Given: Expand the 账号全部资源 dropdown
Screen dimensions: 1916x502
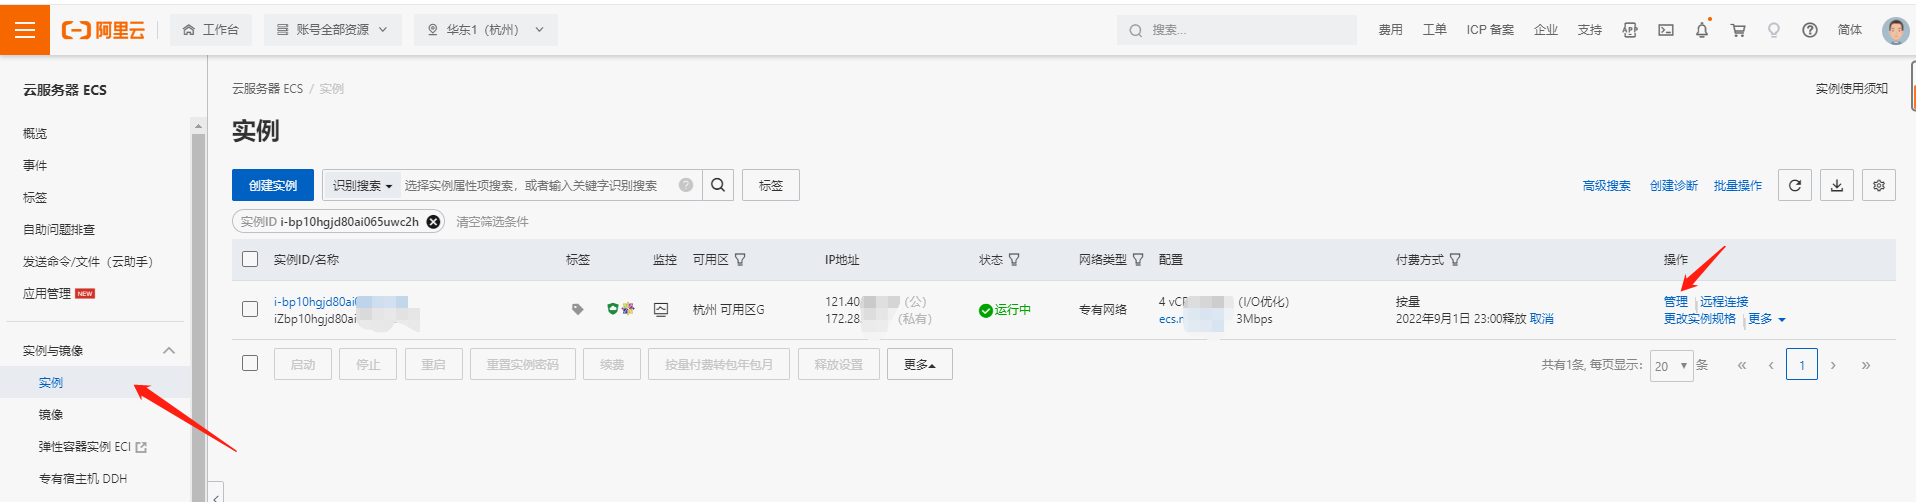Looking at the screenshot, I should [x=333, y=30].
